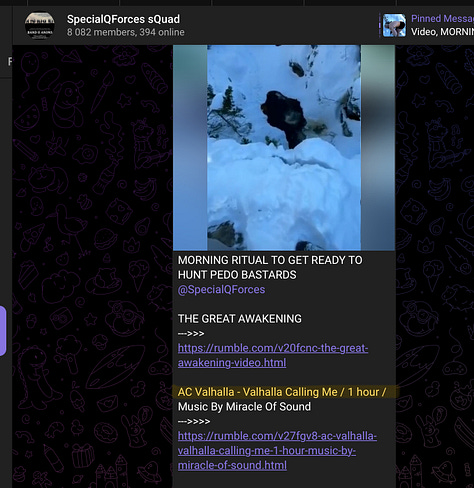Click 'Music By Miracle Of Sound' text

244,407
